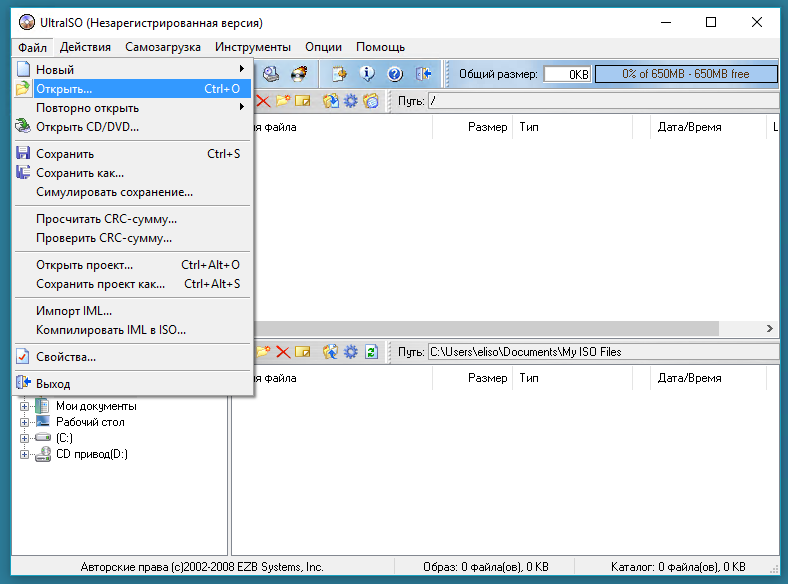Select Мои документы in the tree
The width and height of the screenshot is (788, 584).
[96, 406]
